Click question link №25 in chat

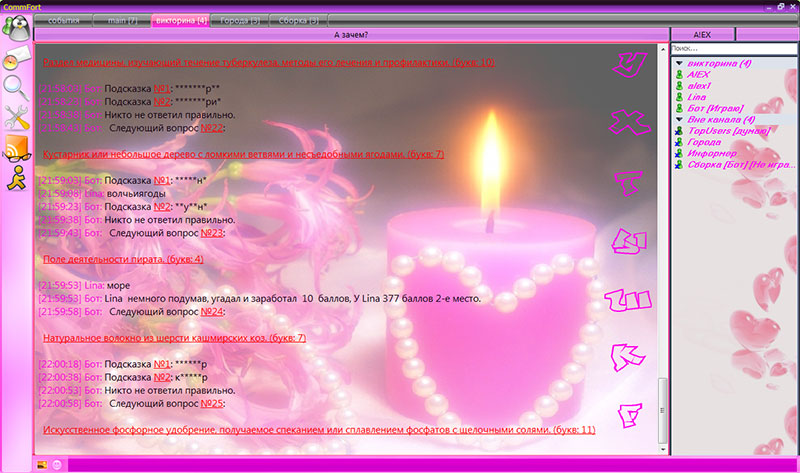pyautogui.click(x=213, y=403)
